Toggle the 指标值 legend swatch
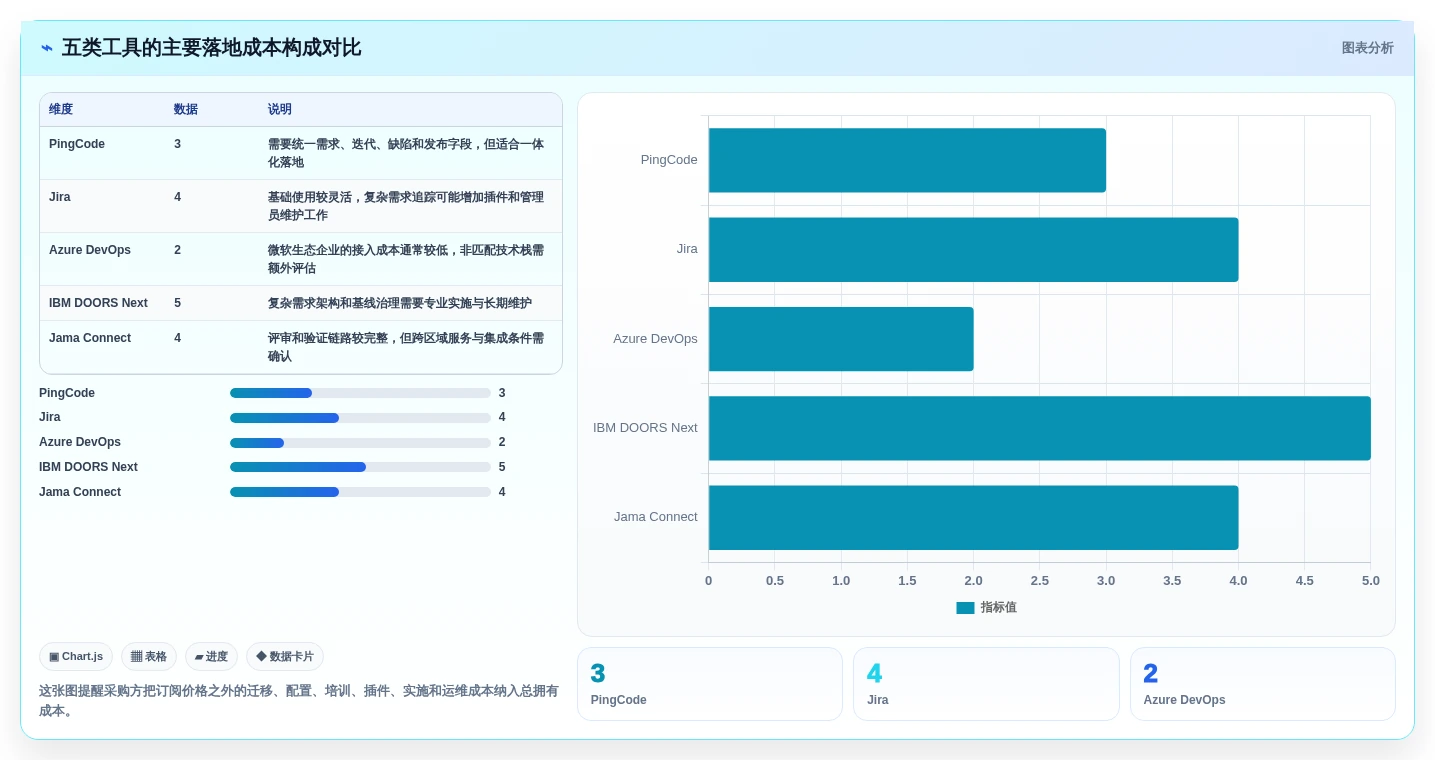1435x760 pixels. coord(965,607)
